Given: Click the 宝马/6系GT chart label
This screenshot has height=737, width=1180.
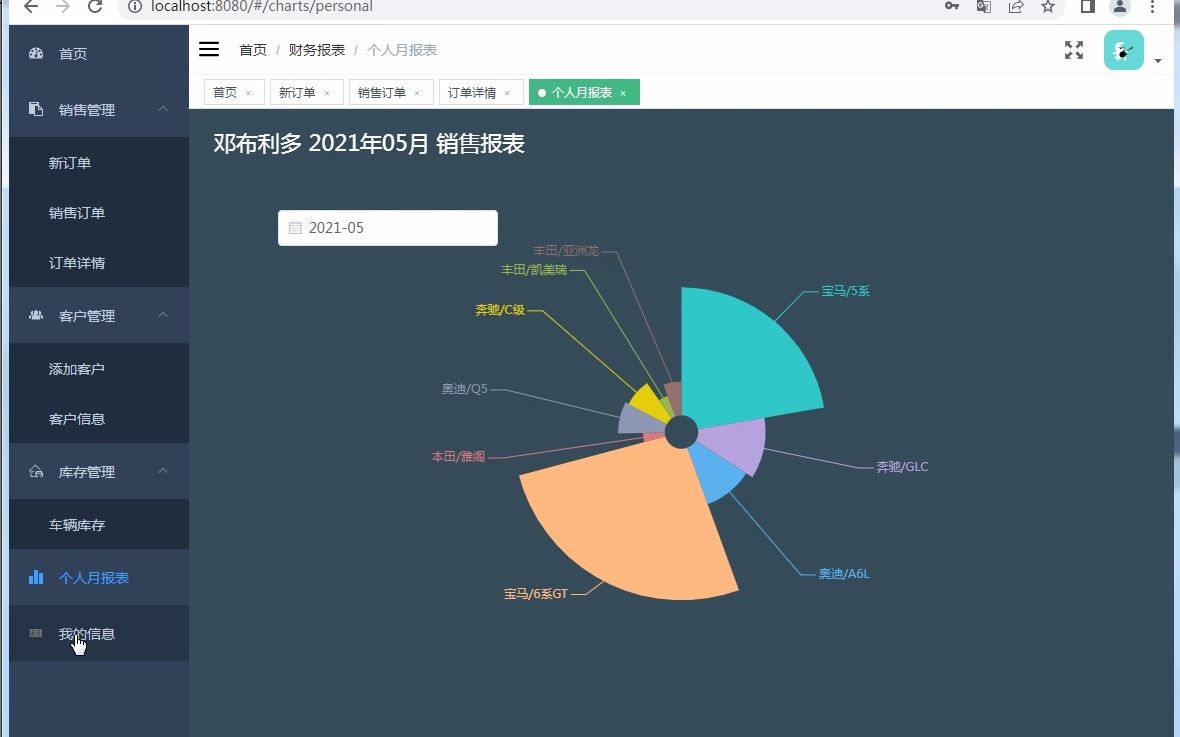Looking at the screenshot, I should tap(536, 594).
